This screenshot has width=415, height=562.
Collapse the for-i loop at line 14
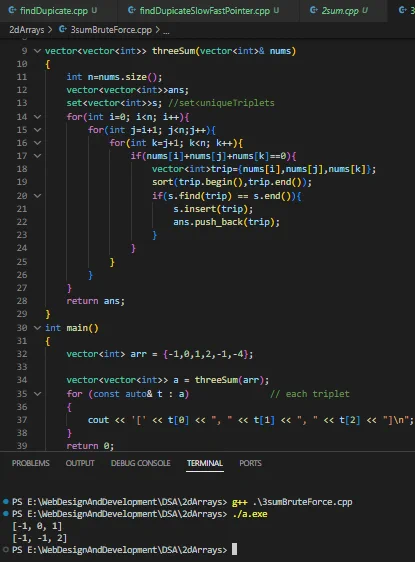point(37,117)
